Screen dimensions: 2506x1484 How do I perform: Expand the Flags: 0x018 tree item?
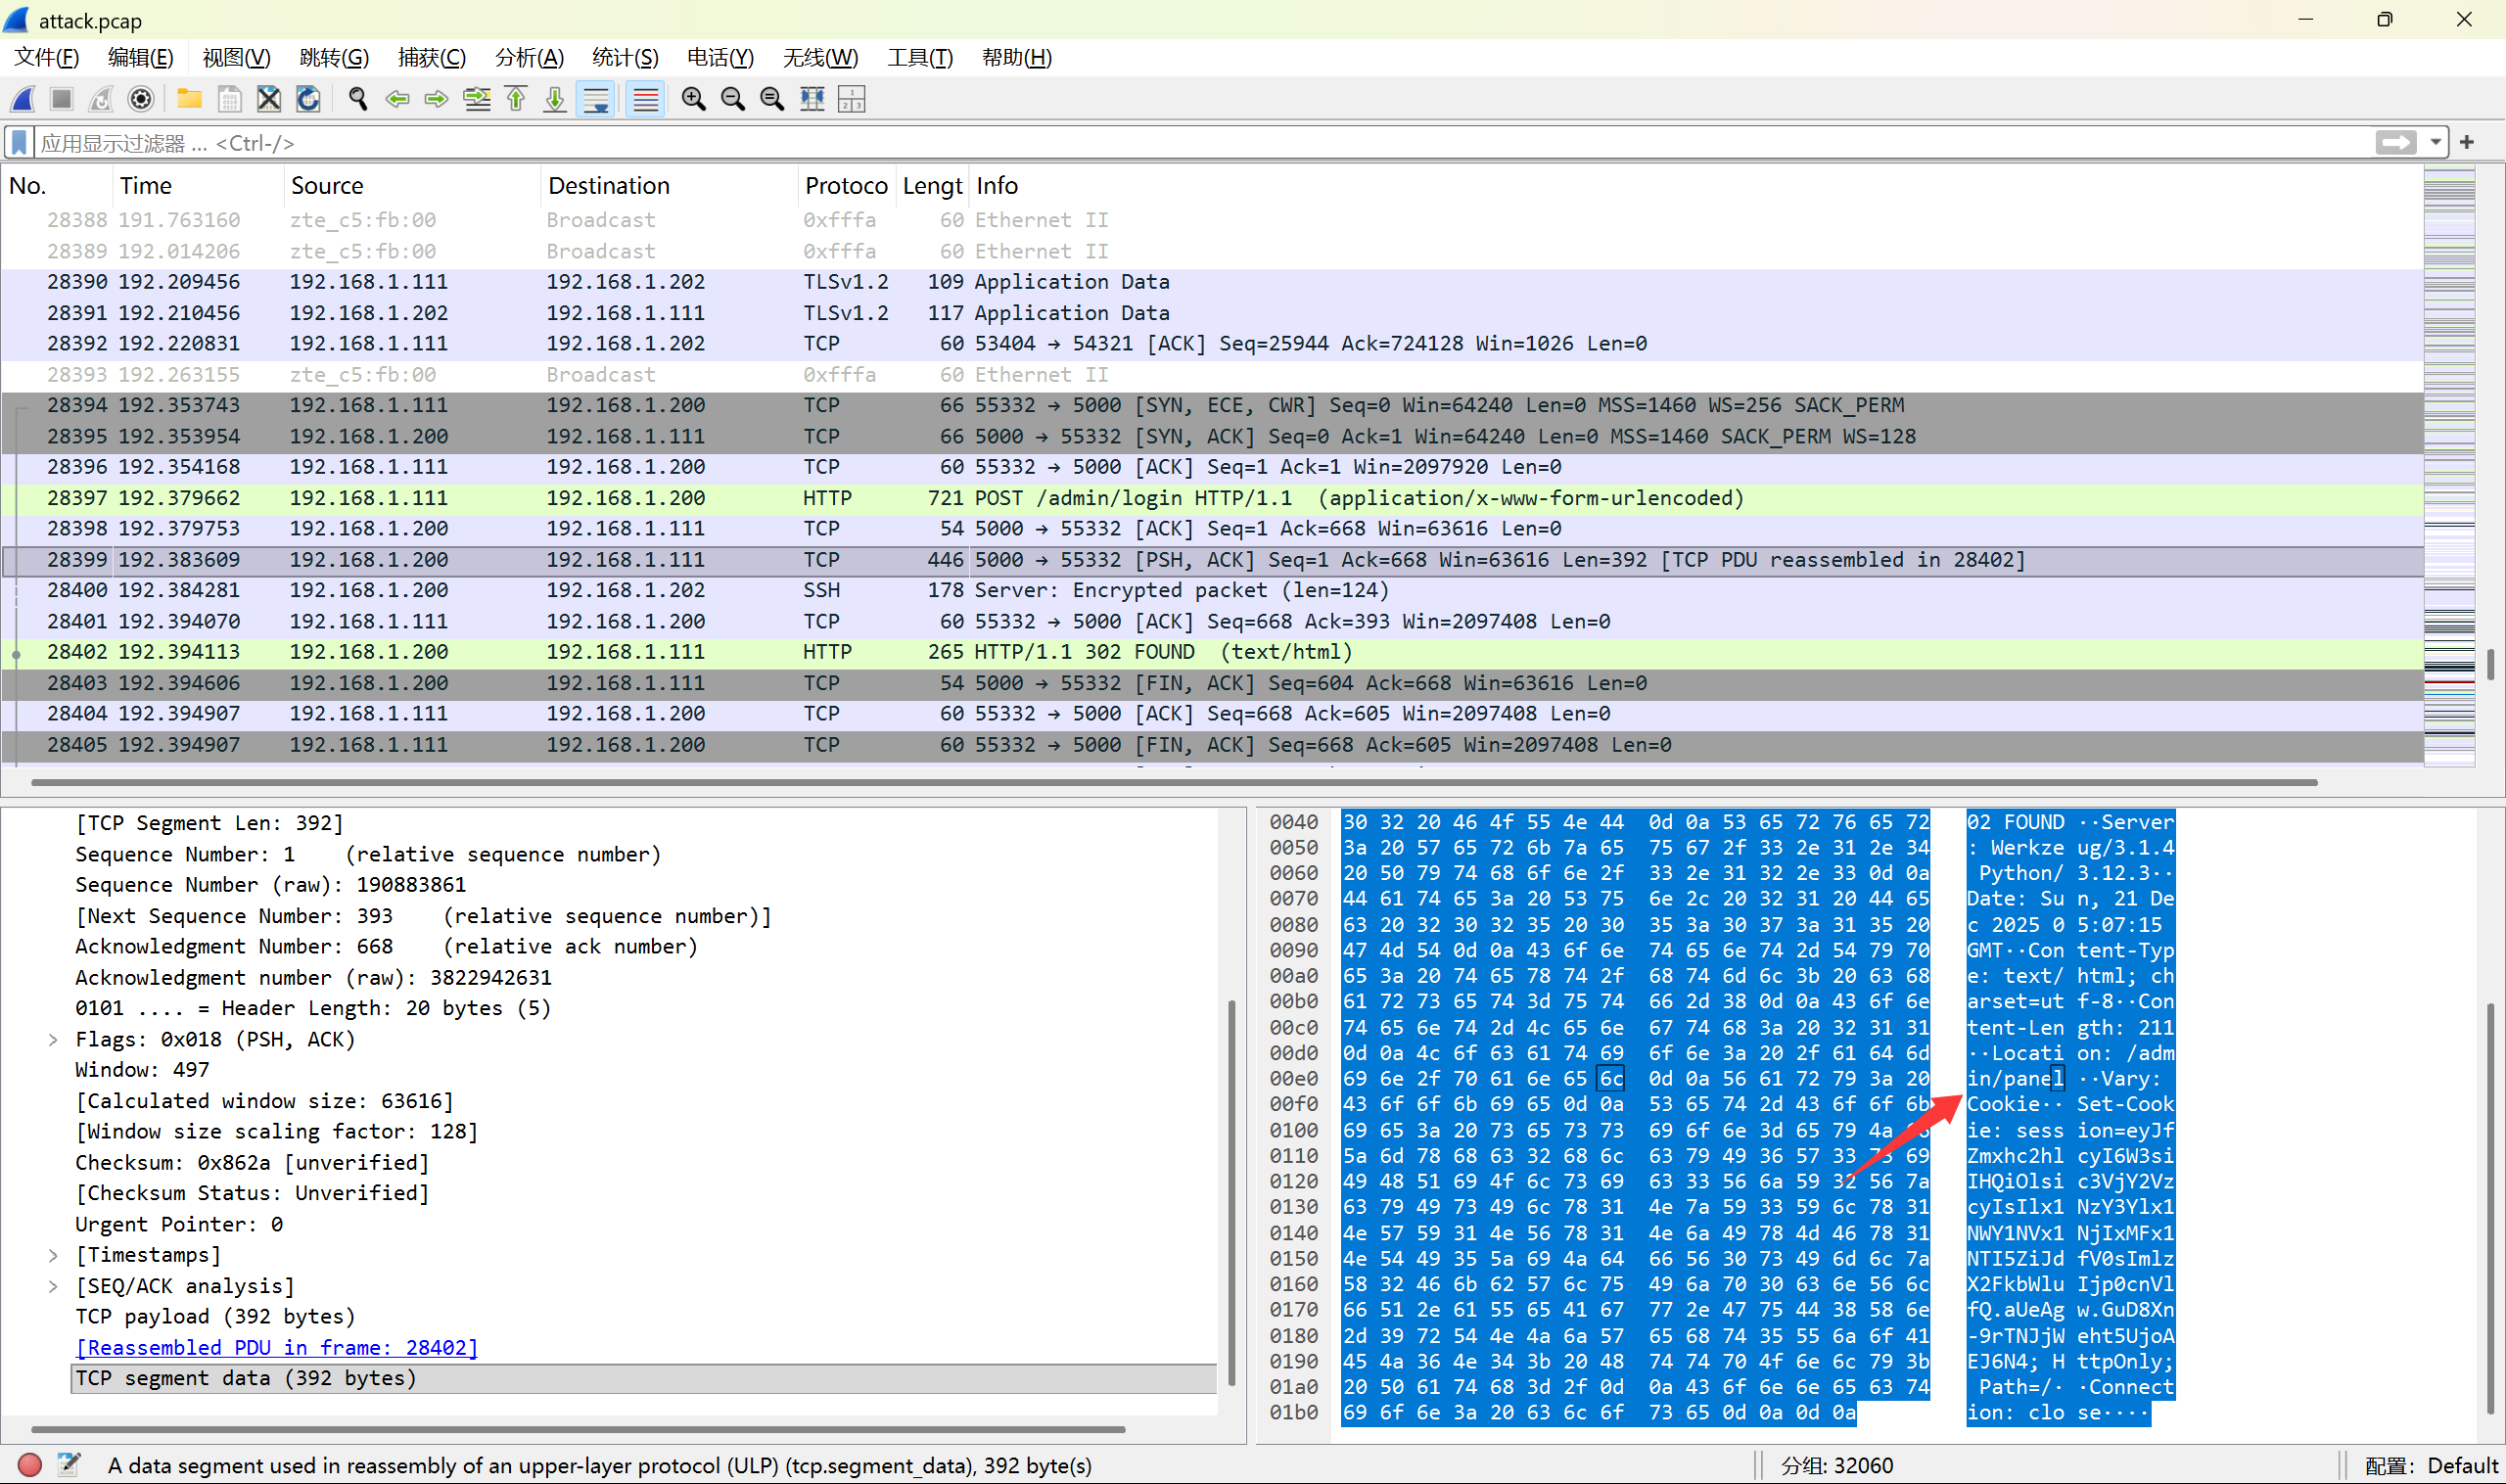point(53,1040)
